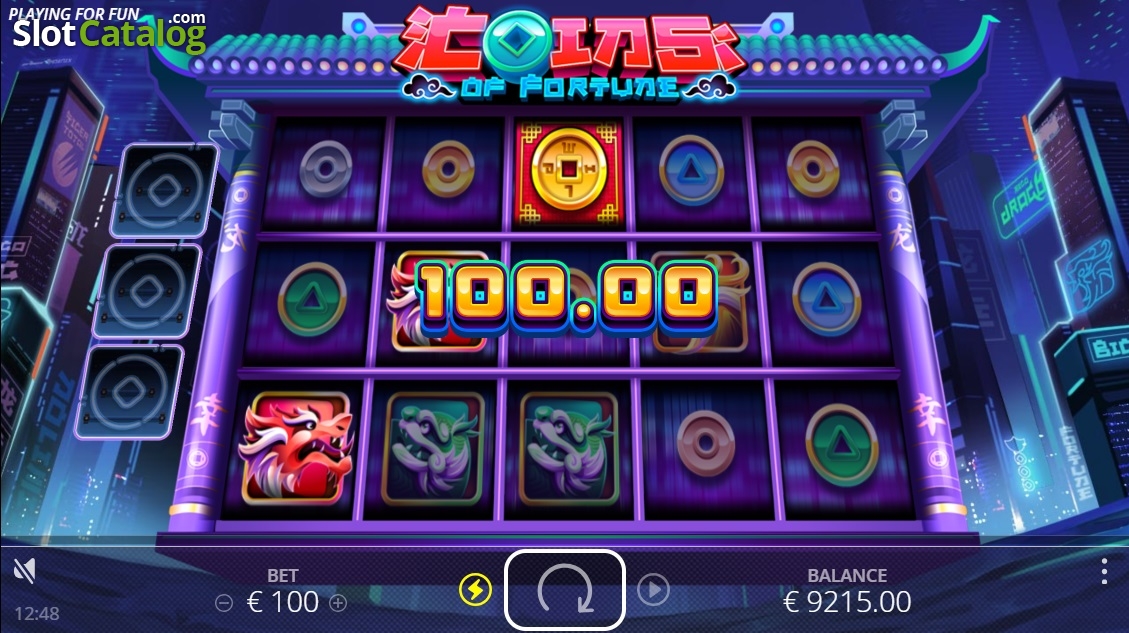
Task: Toggle the muted sound icon
Action: [24, 571]
